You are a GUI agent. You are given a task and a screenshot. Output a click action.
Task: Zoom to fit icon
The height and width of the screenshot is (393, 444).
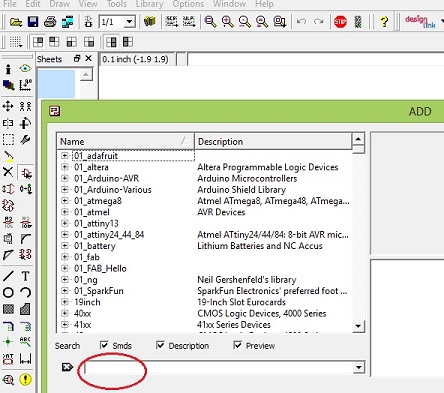point(210,22)
